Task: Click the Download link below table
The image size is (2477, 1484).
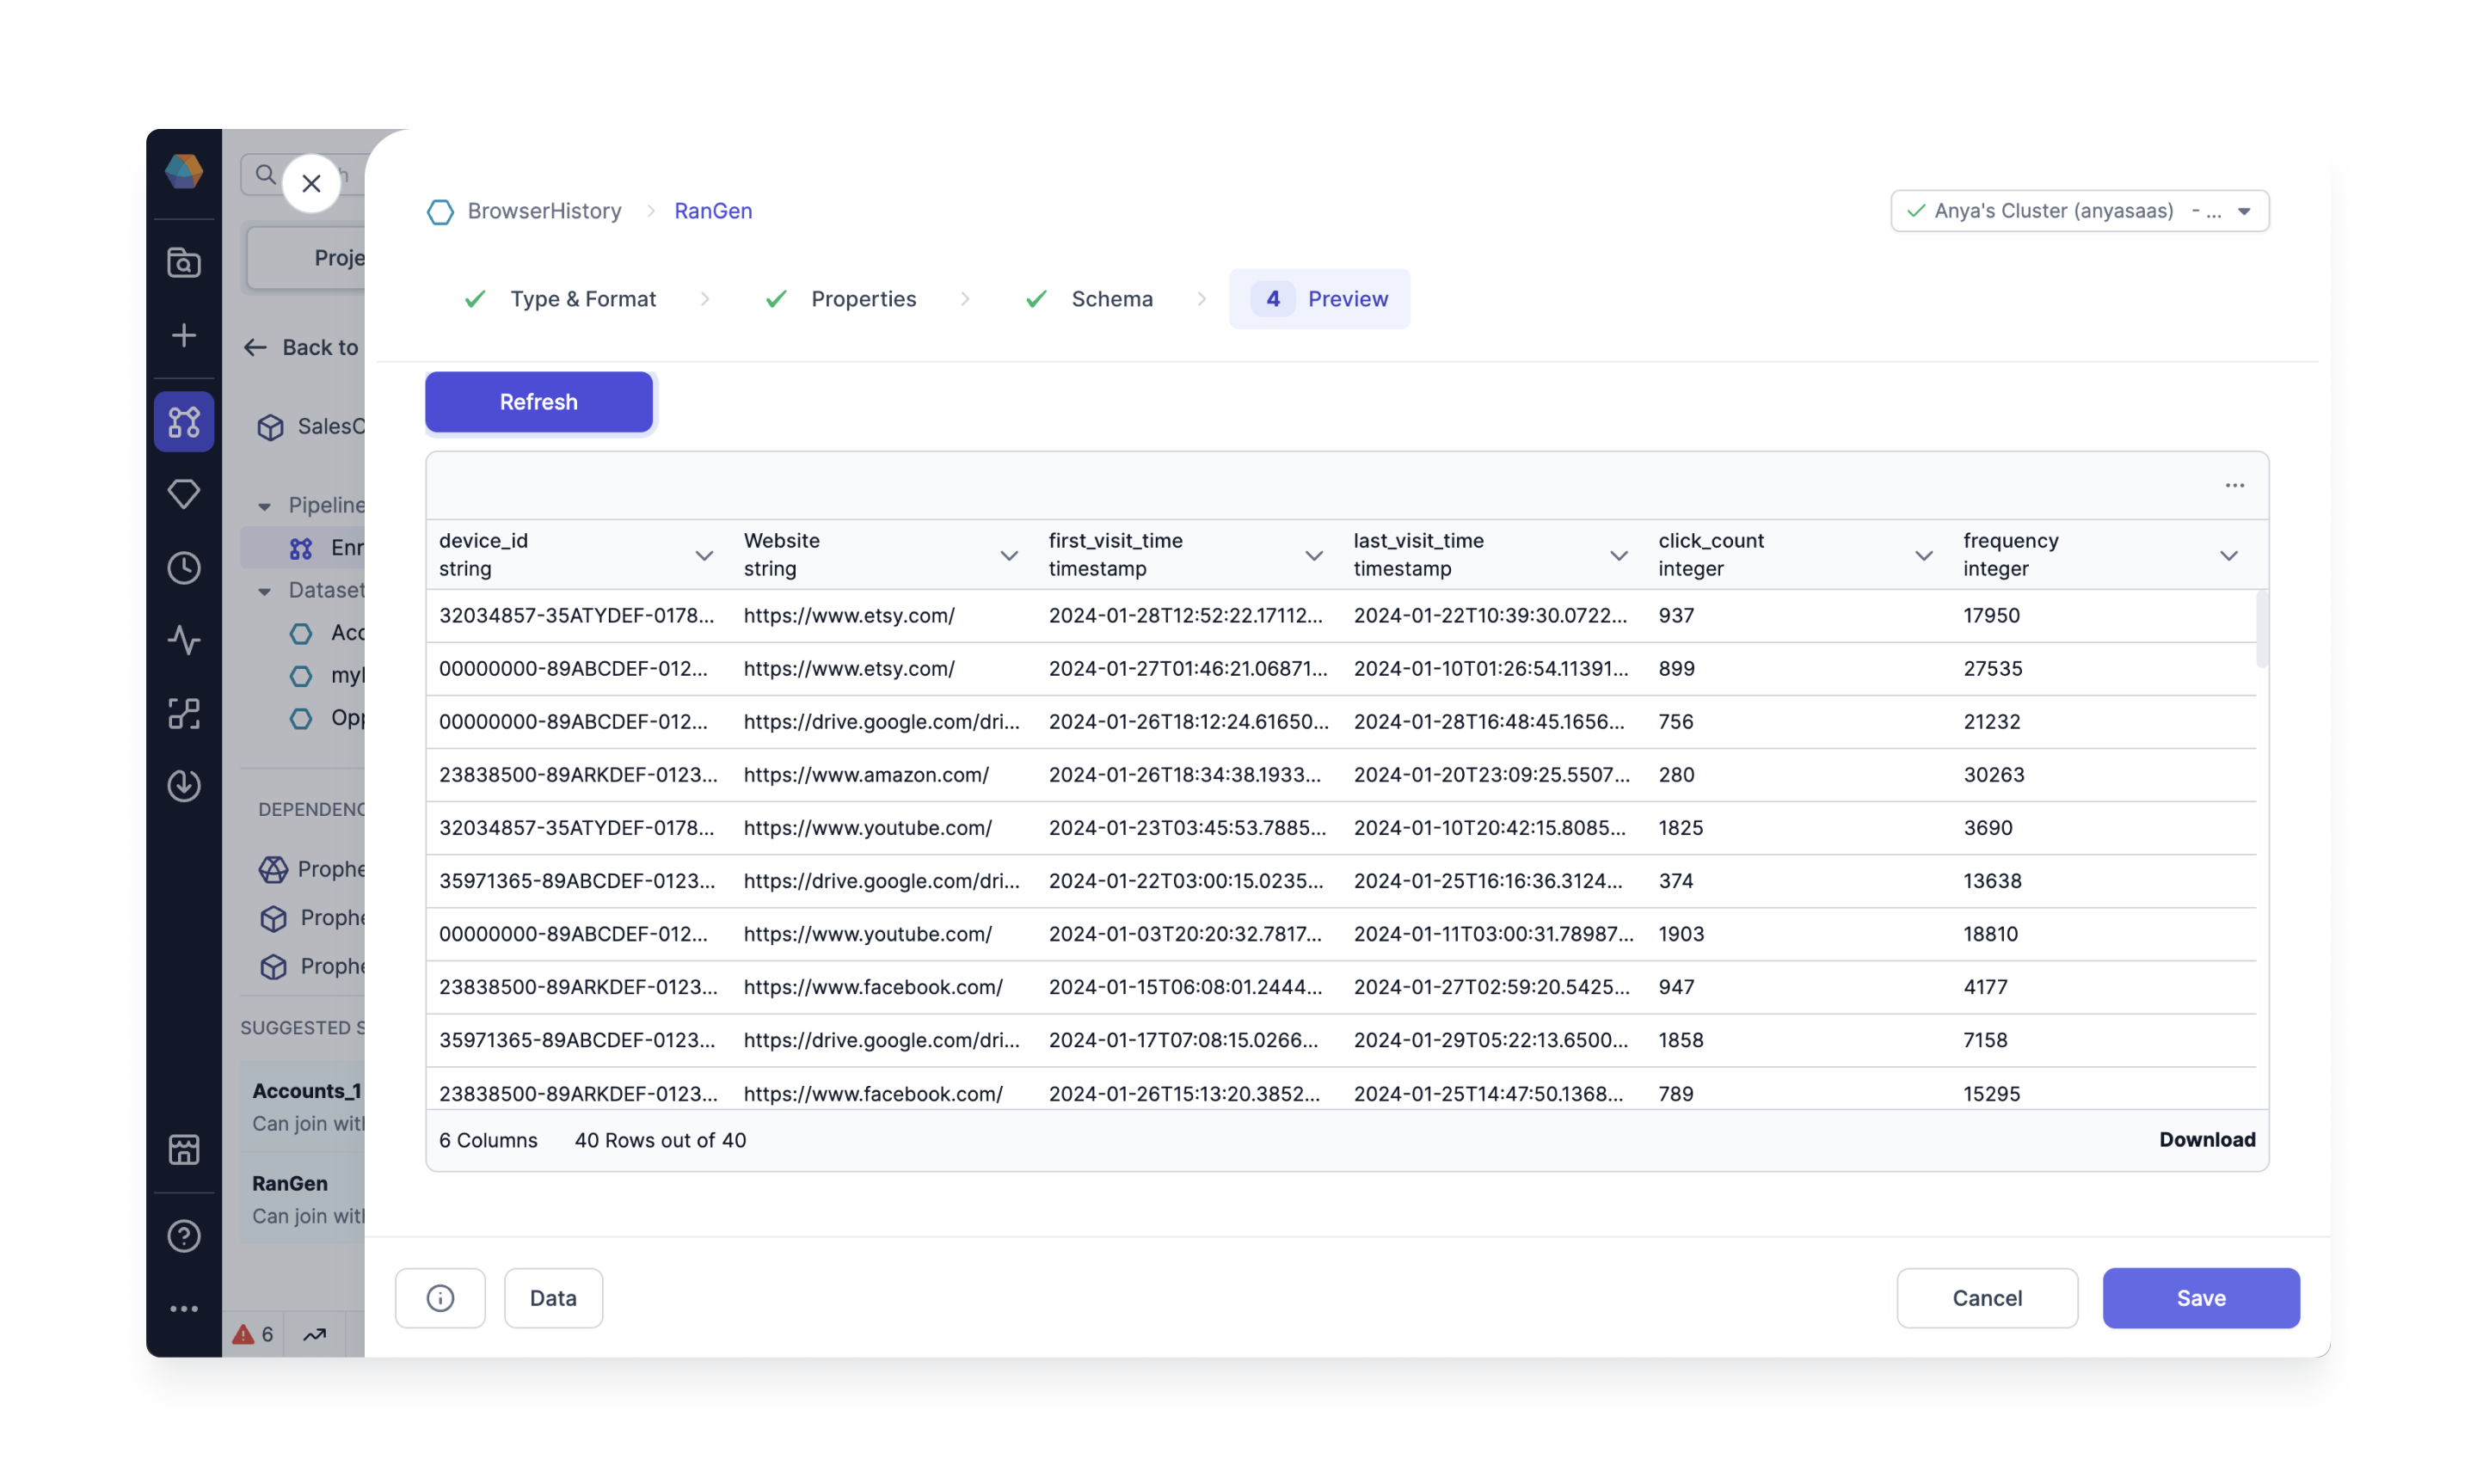Action: point(2206,1139)
